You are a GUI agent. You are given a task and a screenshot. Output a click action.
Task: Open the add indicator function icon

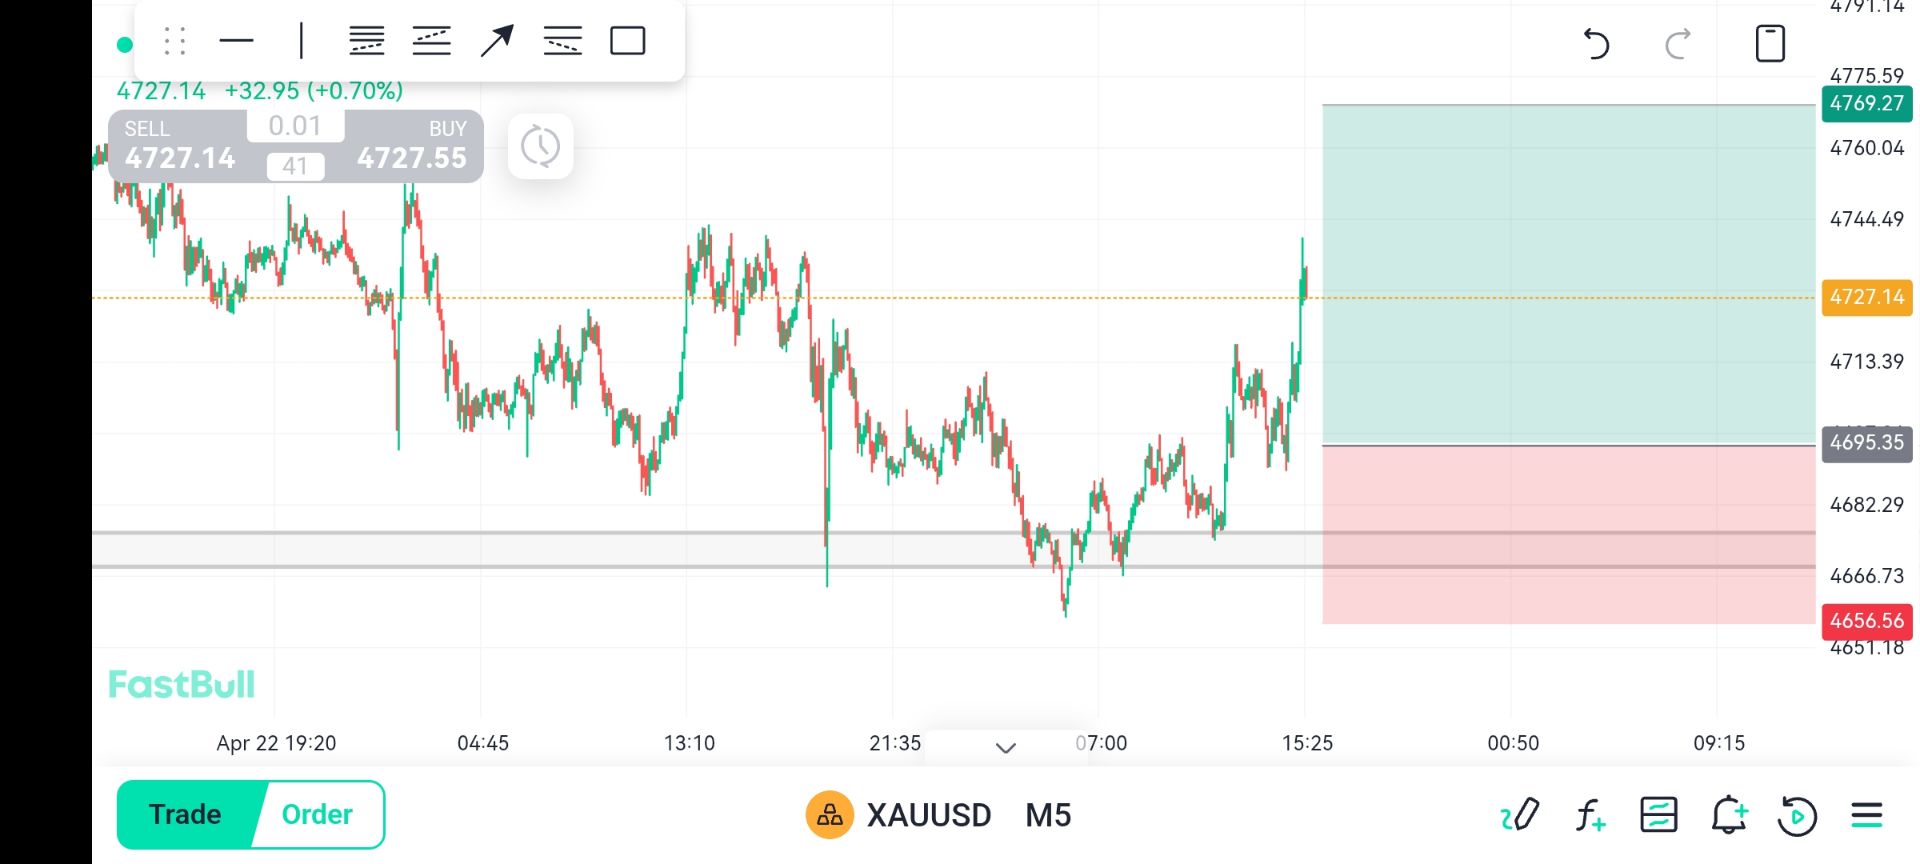pyautogui.click(x=1590, y=815)
